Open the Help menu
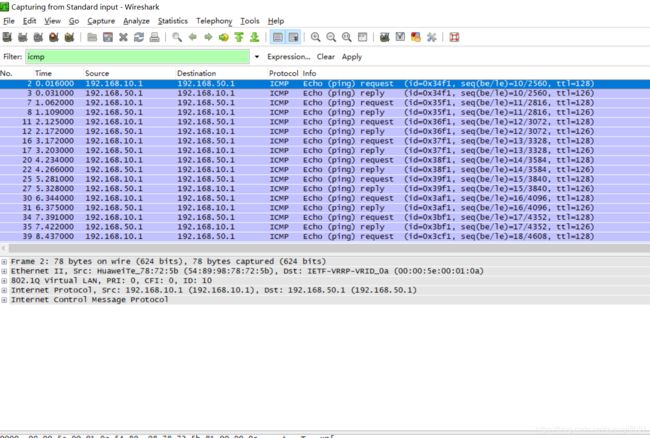The width and height of the screenshot is (650, 438). tap(276, 21)
